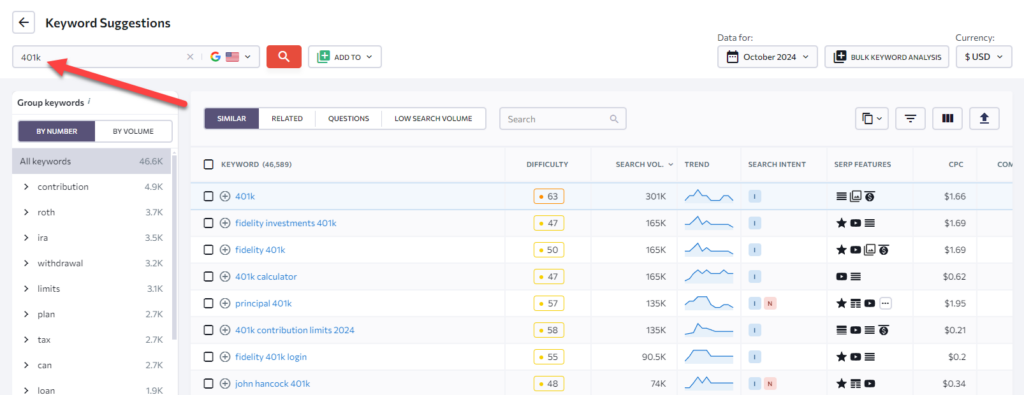
Task: Go back using the arrow button
Action: coord(24,23)
